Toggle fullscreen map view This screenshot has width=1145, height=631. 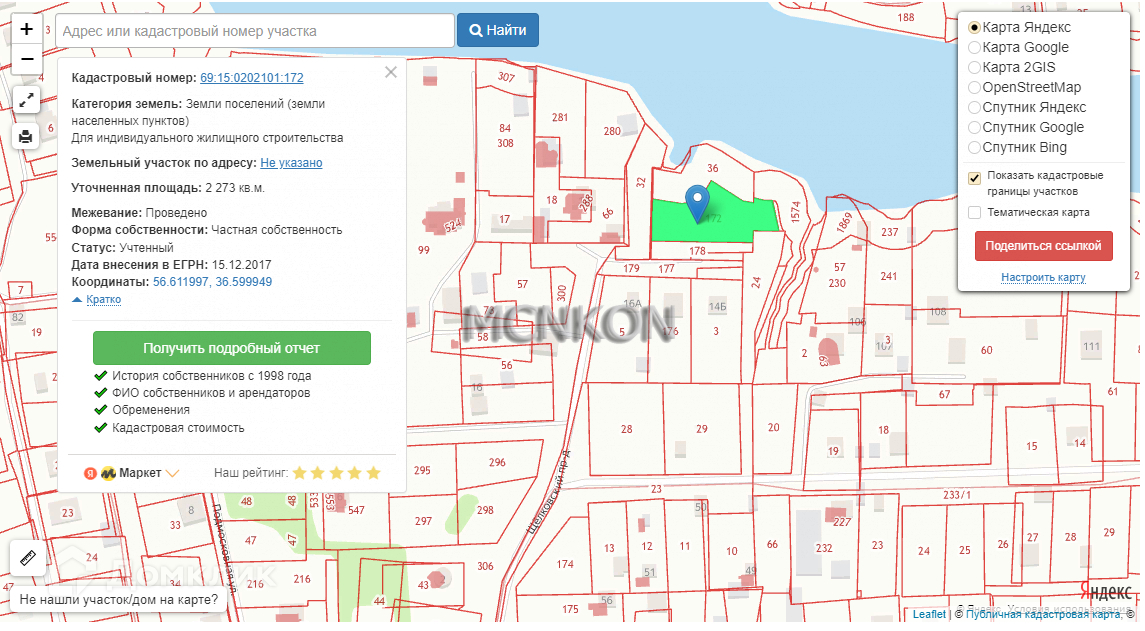click(26, 100)
